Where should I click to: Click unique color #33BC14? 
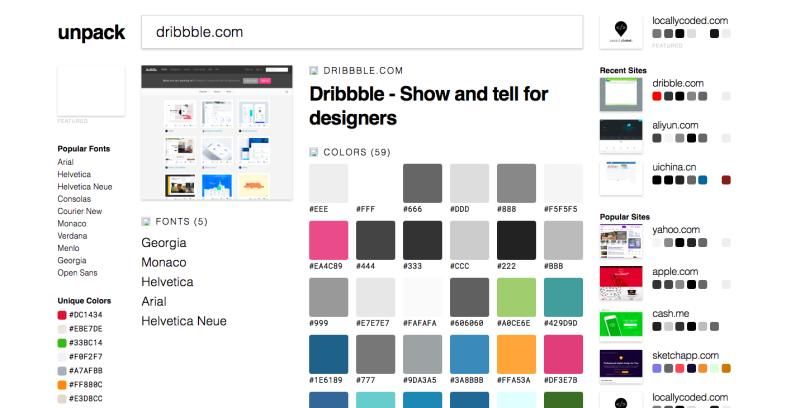pyautogui.click(x=80, y=343)
